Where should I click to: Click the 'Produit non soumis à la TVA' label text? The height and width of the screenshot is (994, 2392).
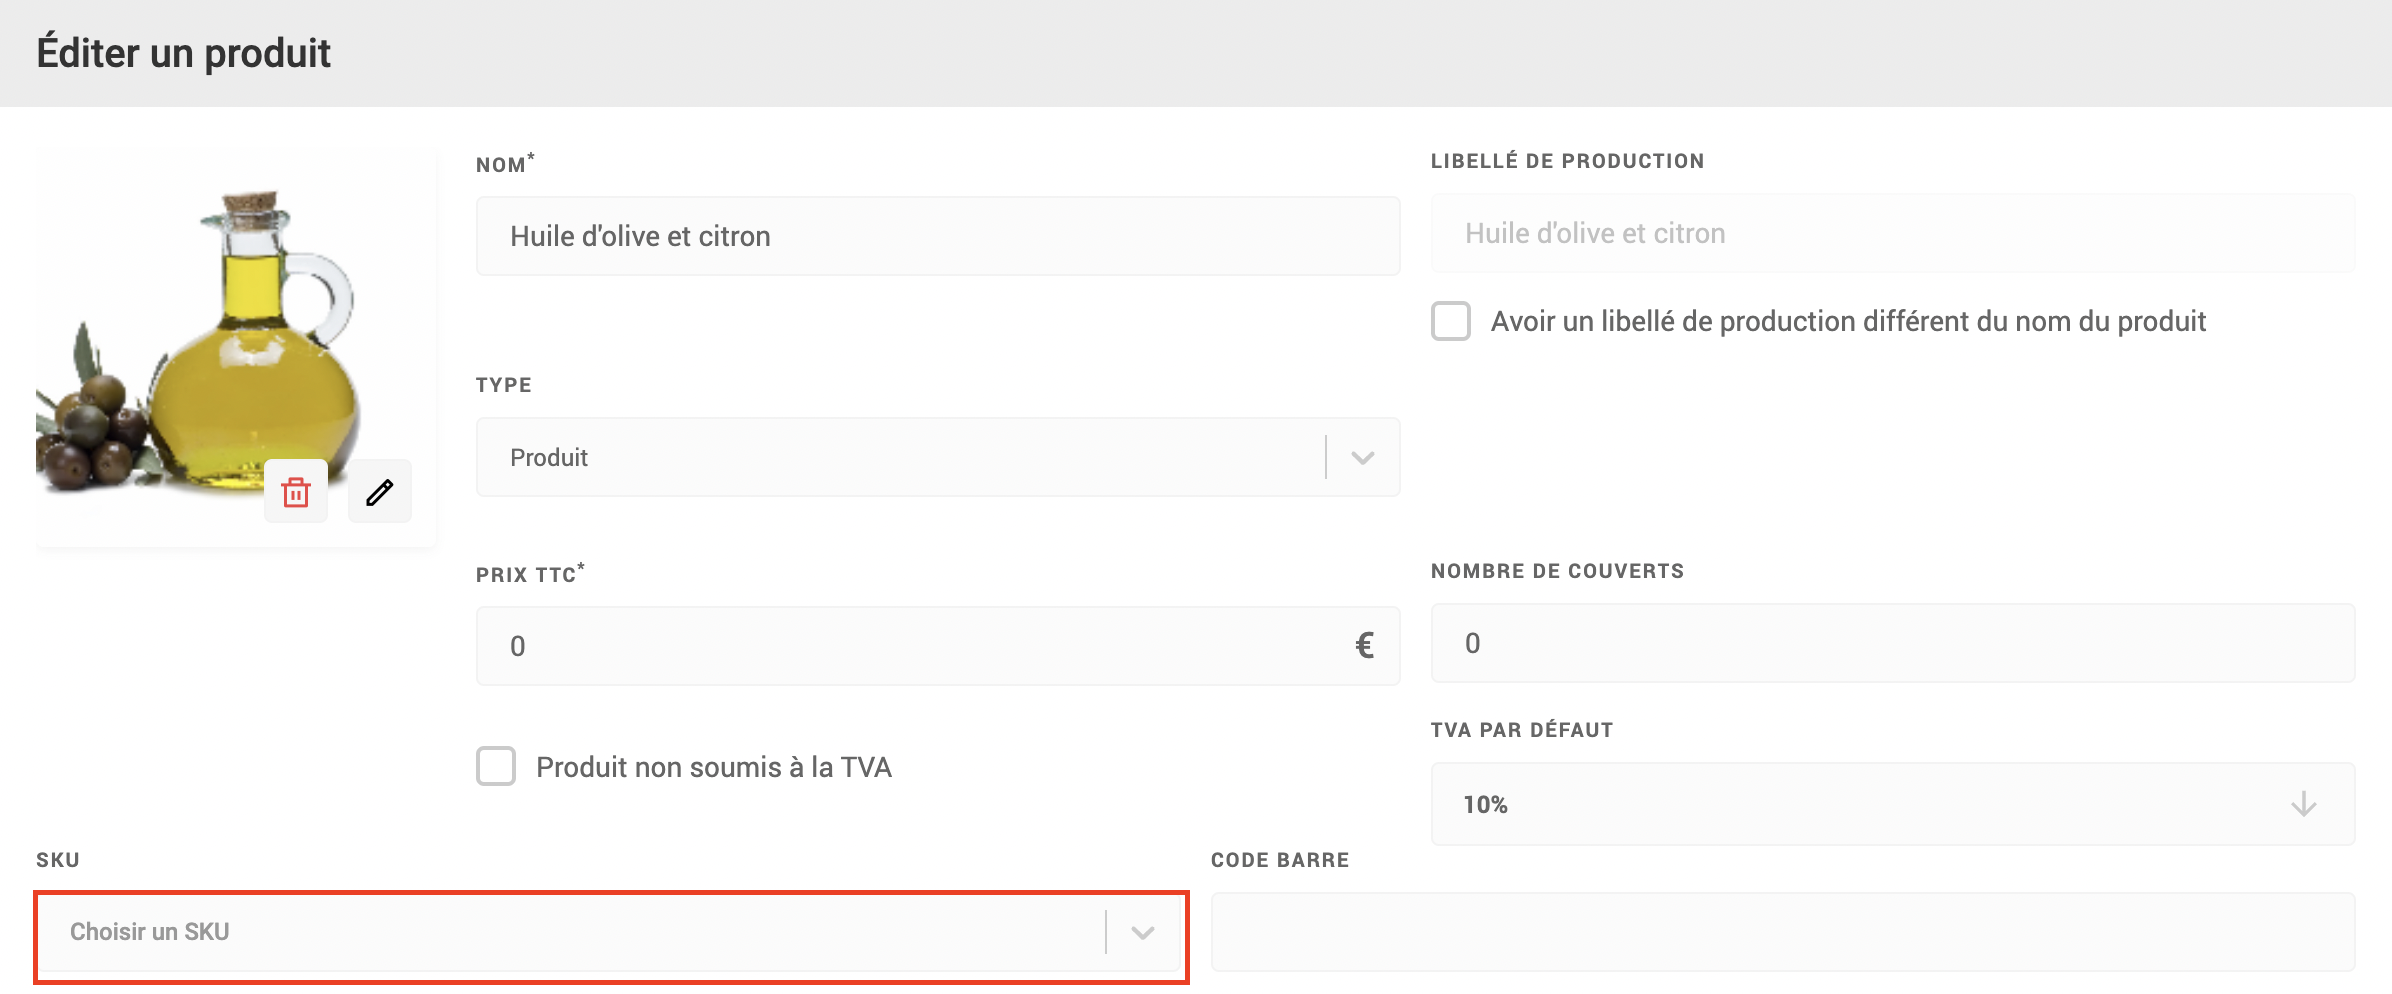point(713,767)
